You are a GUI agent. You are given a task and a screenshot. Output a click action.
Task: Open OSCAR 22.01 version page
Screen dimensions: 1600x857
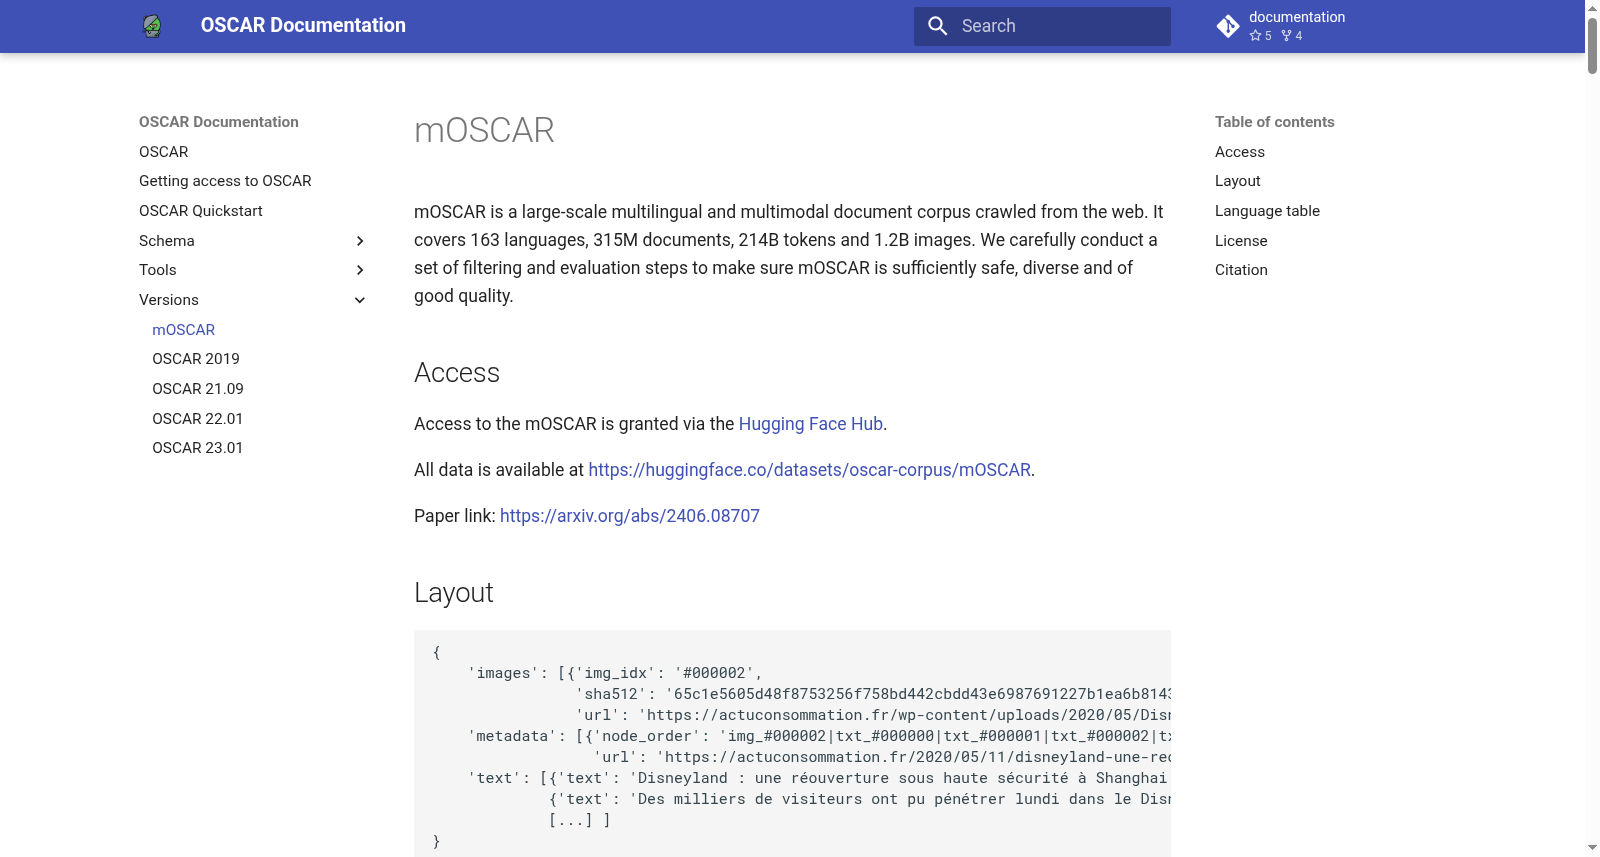(x=198, y=419)
